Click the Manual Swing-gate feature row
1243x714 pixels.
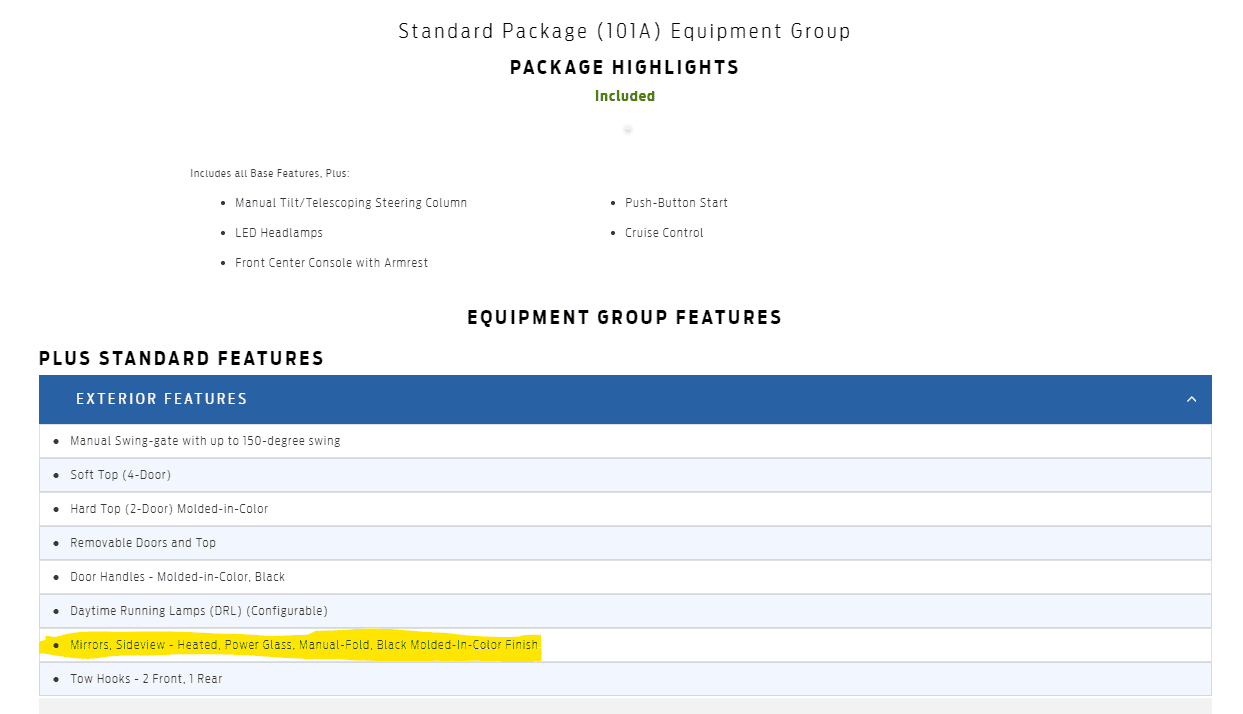click(x=625, y=441)
